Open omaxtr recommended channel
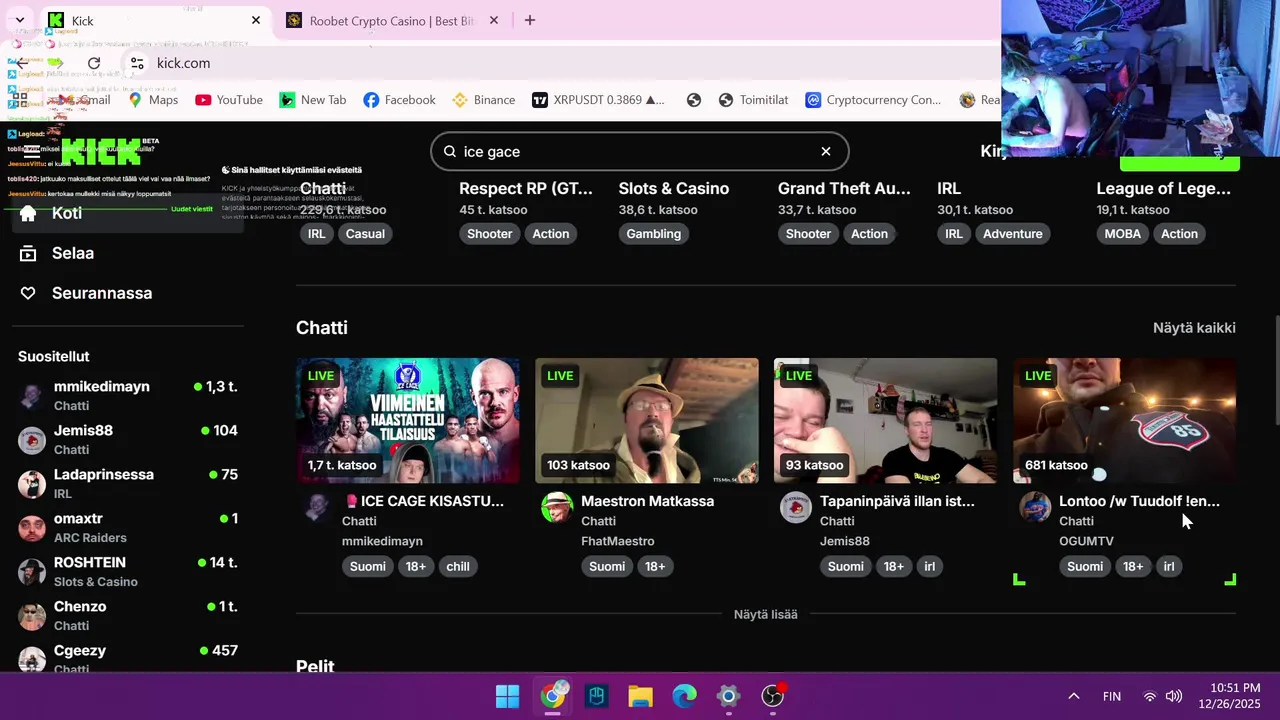Viewport: 1280px width, 720px height. point(128,527)
